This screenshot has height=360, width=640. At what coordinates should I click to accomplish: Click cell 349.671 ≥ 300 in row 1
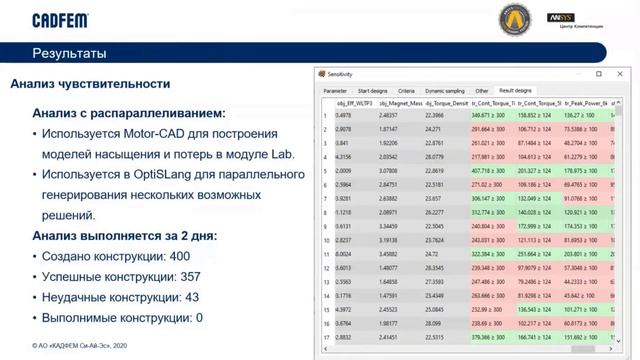(x=493, y=116)
